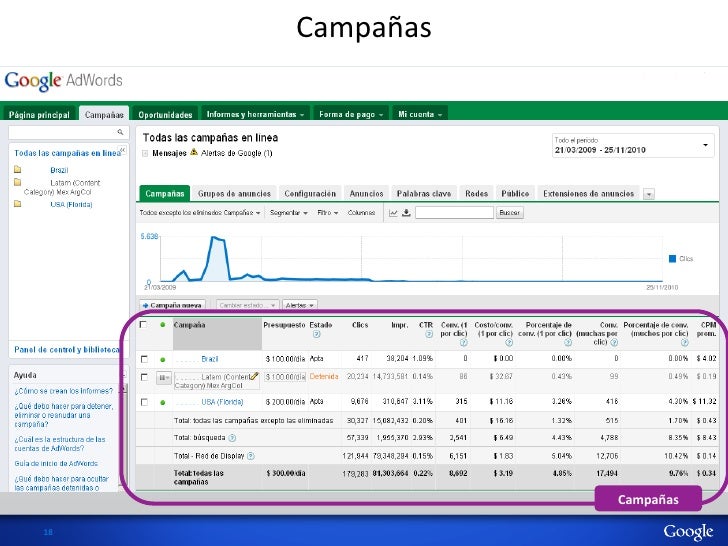Collapse the Mensajes section toggle
This screenshot has height=546, width=728.
point(145,153)
